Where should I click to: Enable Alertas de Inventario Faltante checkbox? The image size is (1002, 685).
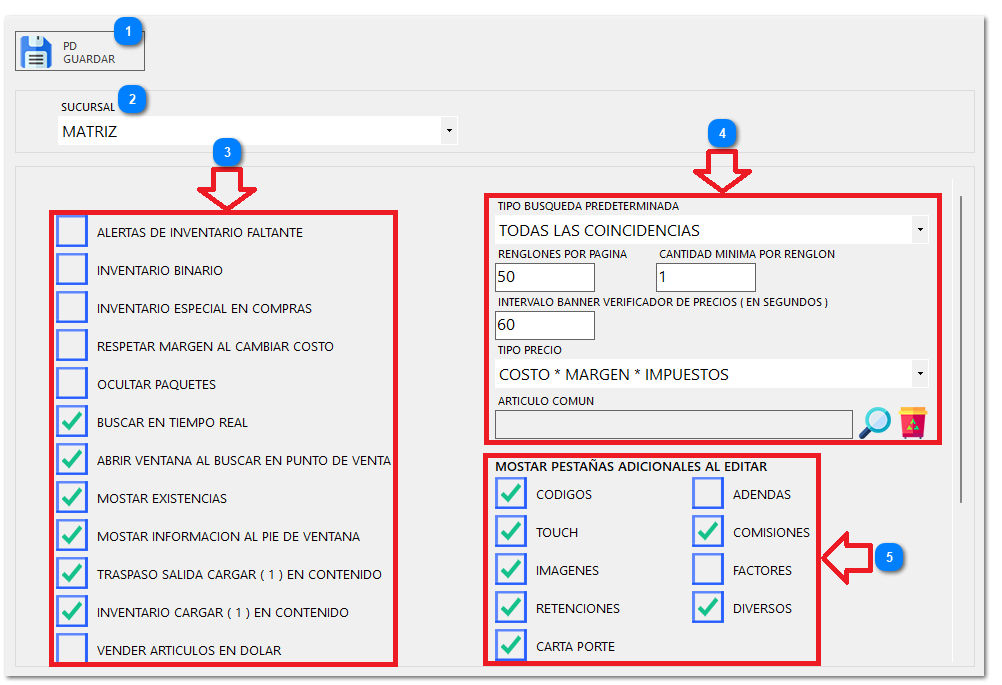pos(72,232)
